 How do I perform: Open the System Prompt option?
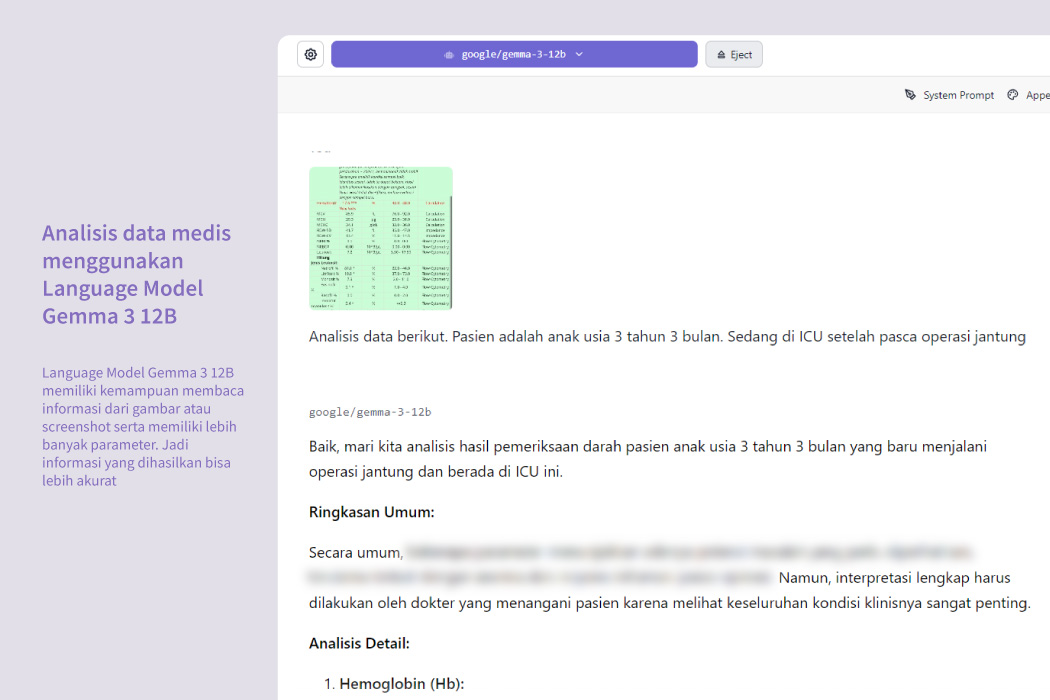950,95
